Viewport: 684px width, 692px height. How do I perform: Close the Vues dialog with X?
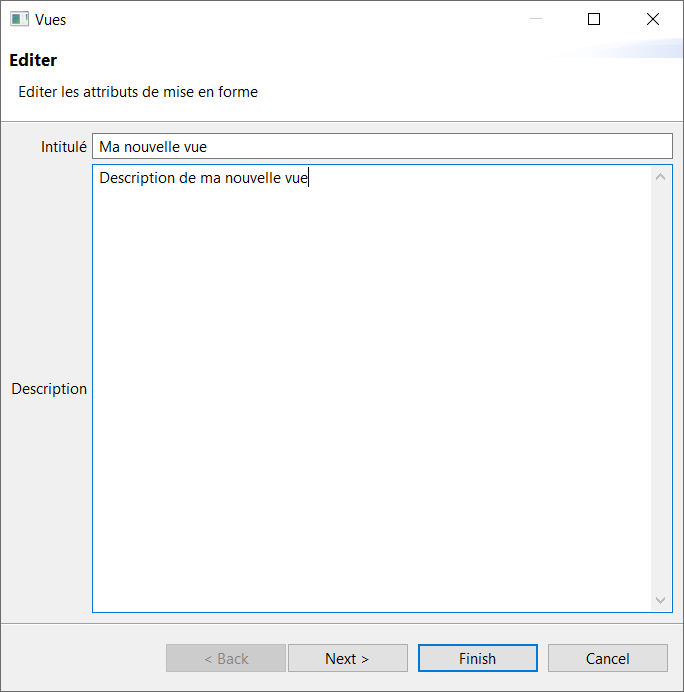tap(653, 19)
